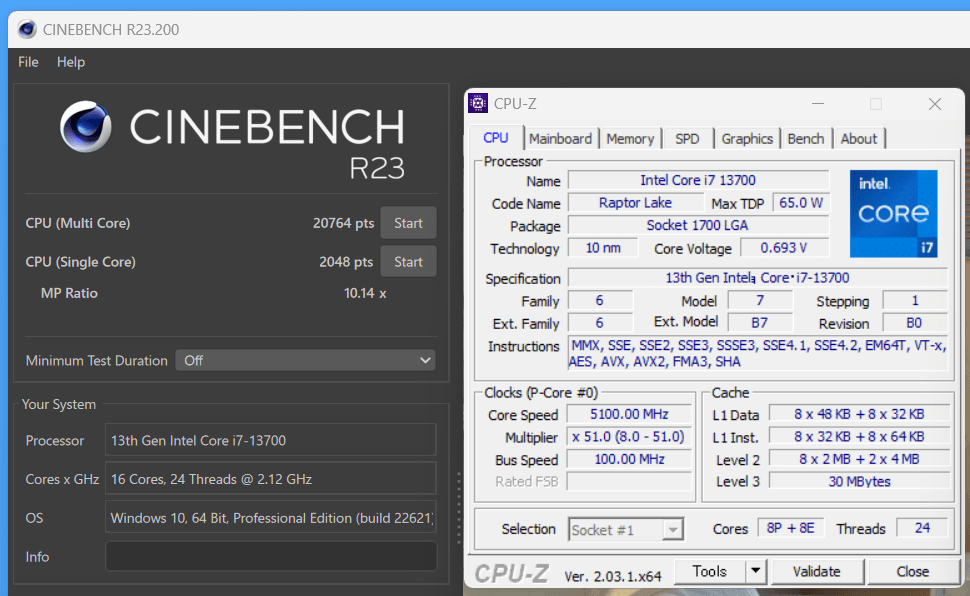Viewport: 970px width, 596px height.
Task: Click the Validate button
Action: [817, 571]
